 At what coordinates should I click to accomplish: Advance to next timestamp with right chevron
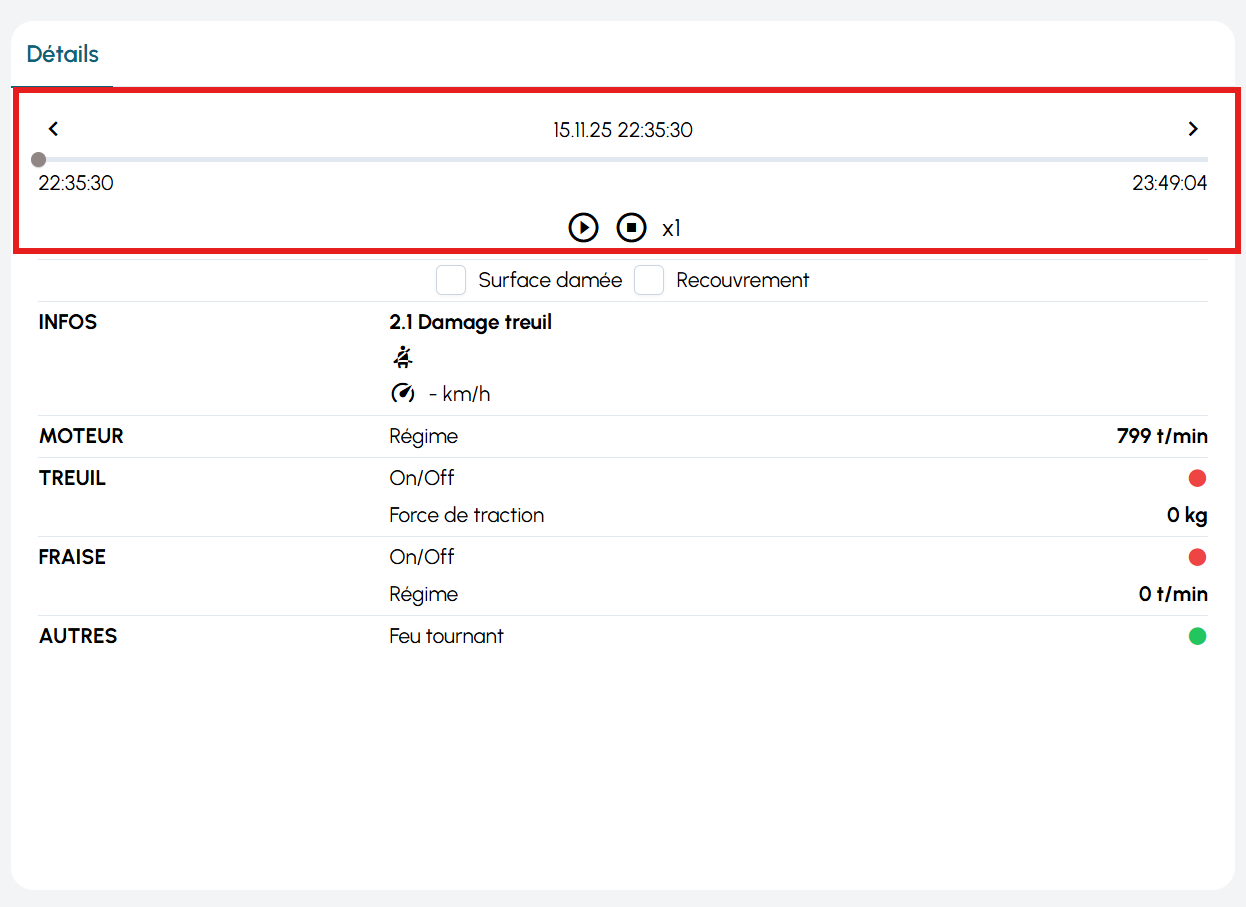[1192, 129]
